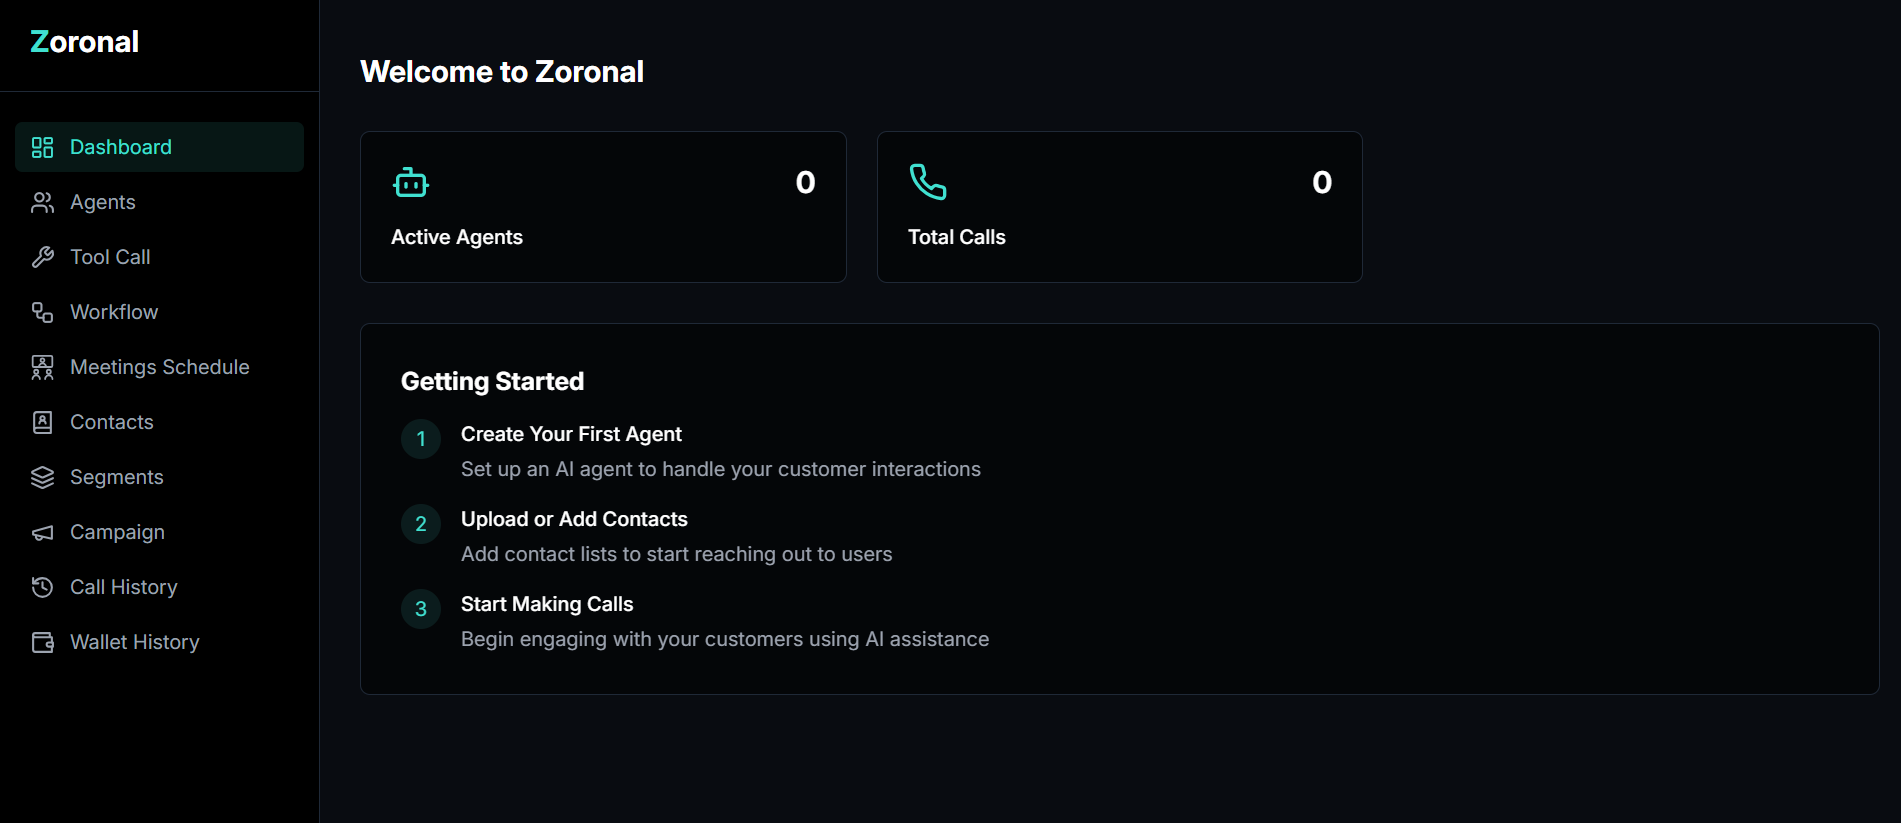Click the Tool Call wrench icon
Screen dimensions: 1901x823
coord(42,258)
